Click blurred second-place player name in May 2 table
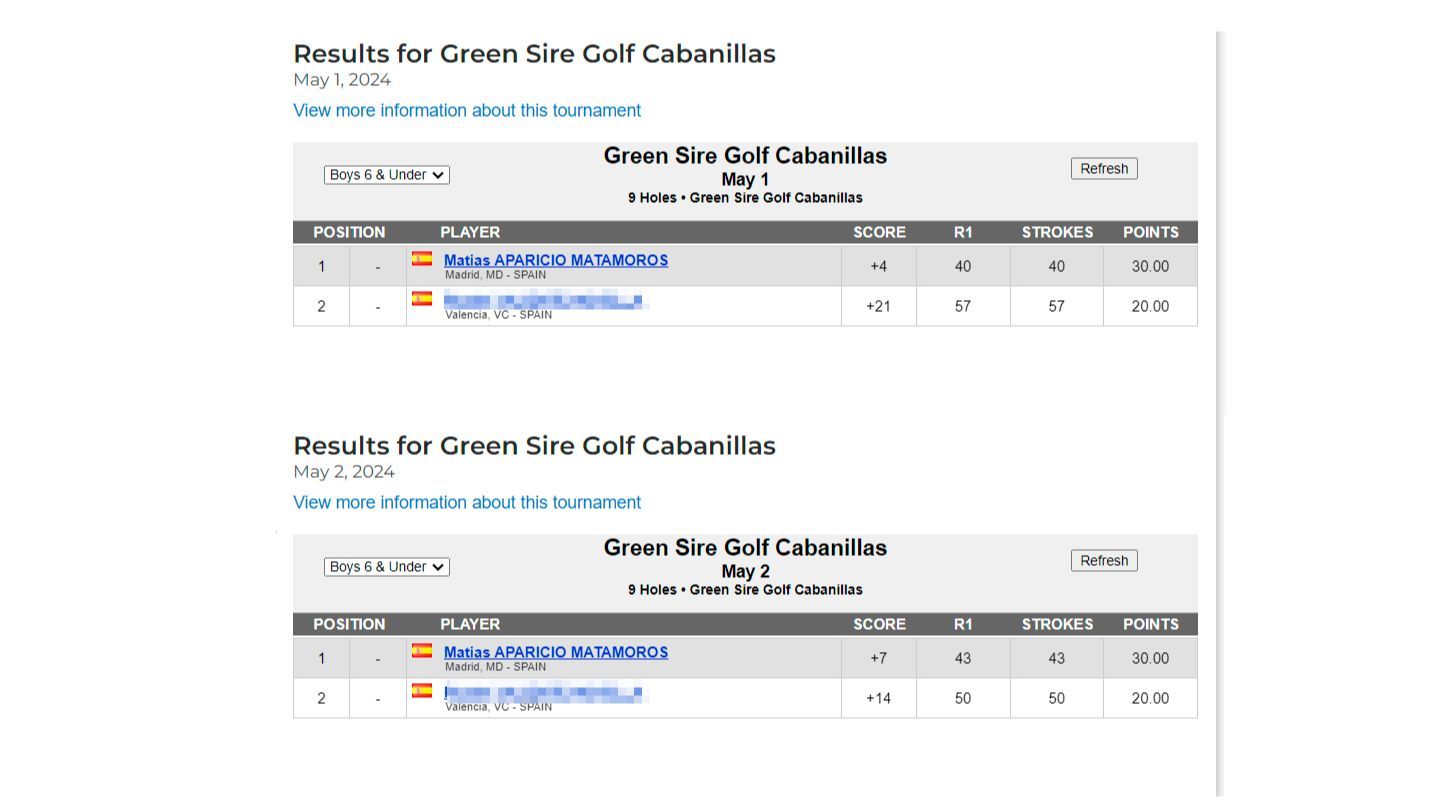Screen dimensions: 1435x807 tap(544, 692)
